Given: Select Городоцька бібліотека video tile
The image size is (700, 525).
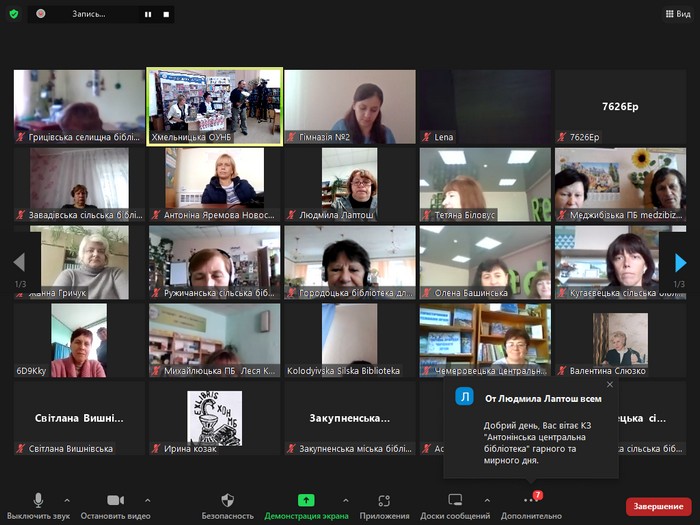Looking at the screenshot, I should tap(350, 262).
